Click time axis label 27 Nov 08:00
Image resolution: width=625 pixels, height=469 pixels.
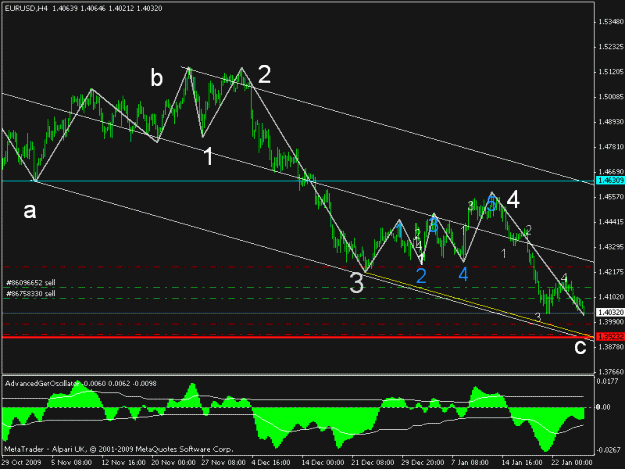(223, 462)
